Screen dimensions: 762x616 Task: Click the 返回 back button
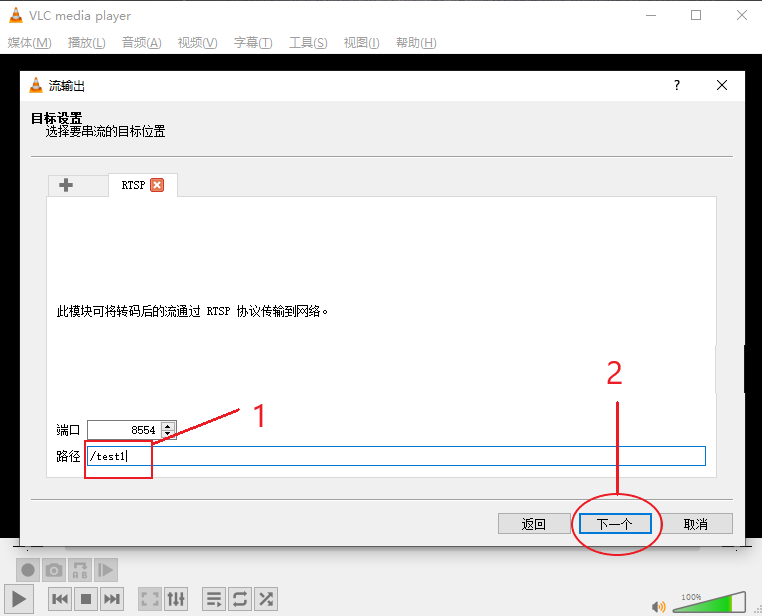pos(534,524)
